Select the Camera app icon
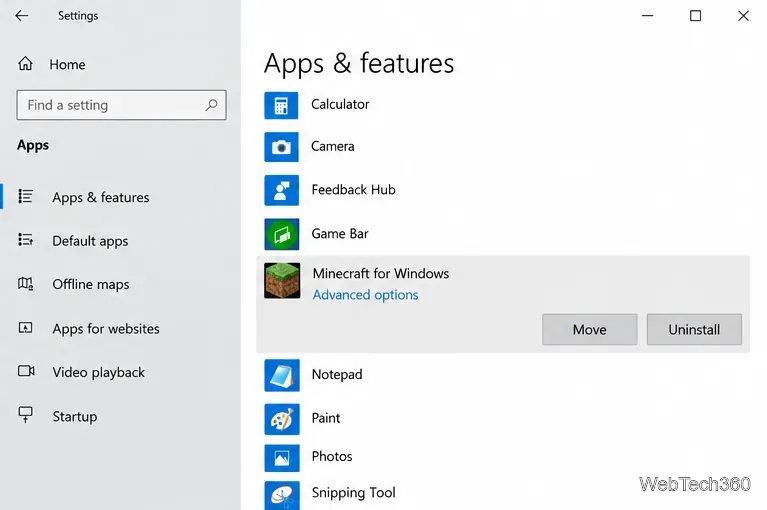 [281, 147]
